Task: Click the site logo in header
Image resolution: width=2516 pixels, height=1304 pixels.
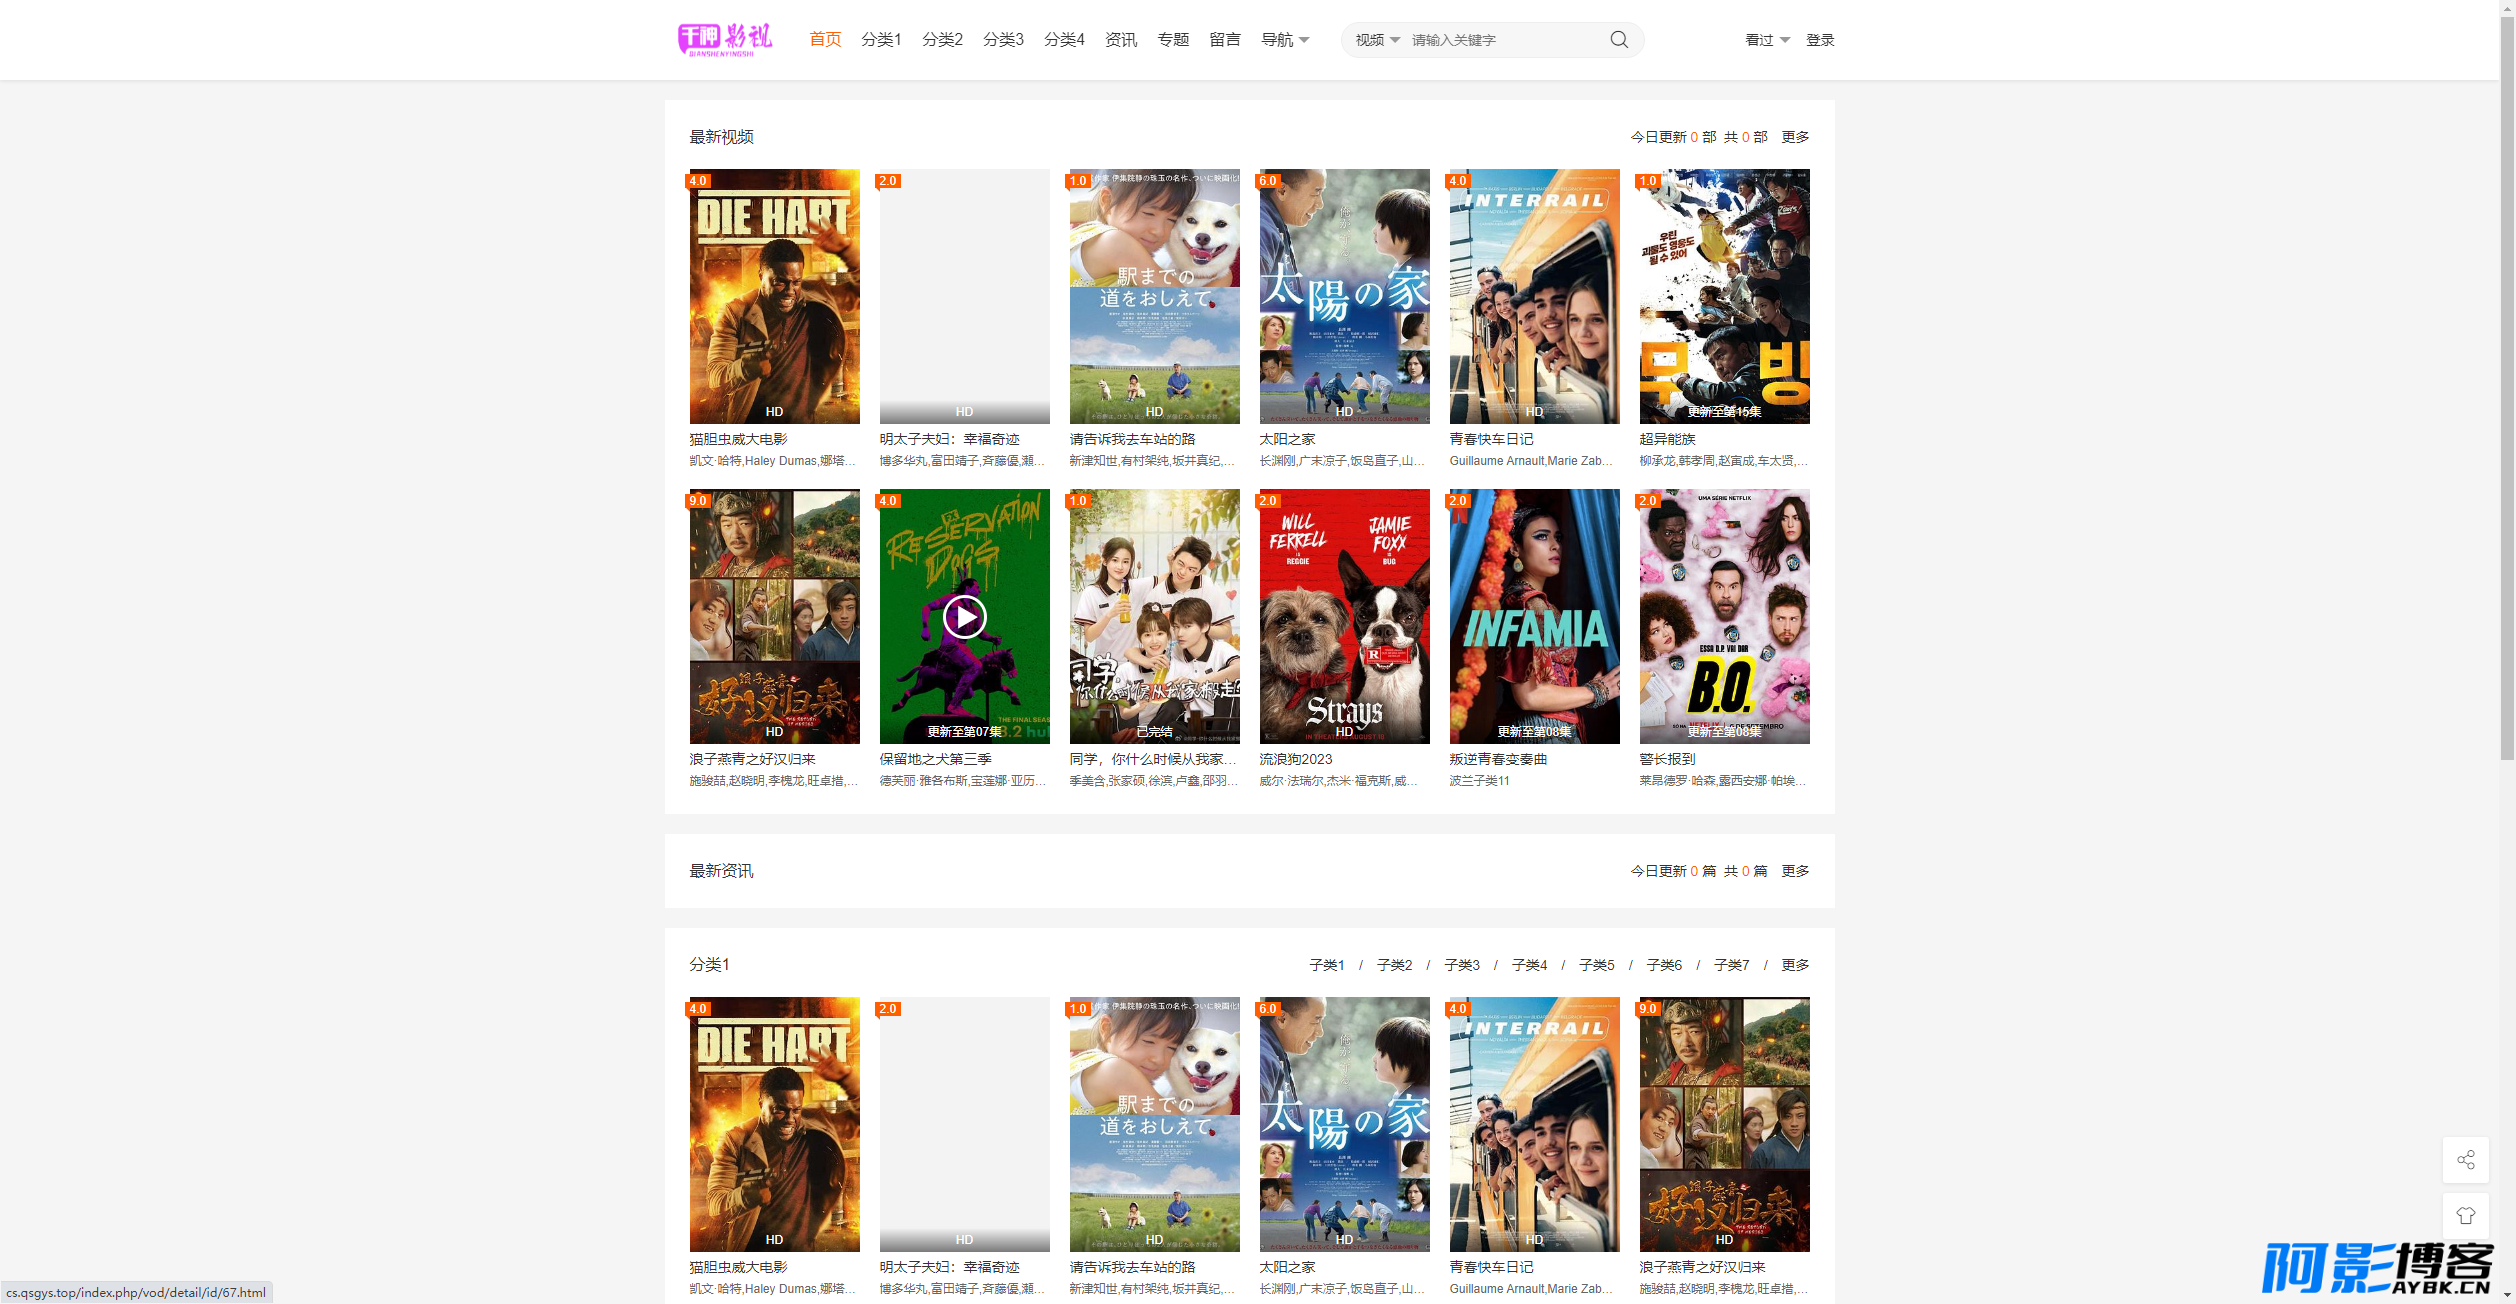Action: click(725, 39)
